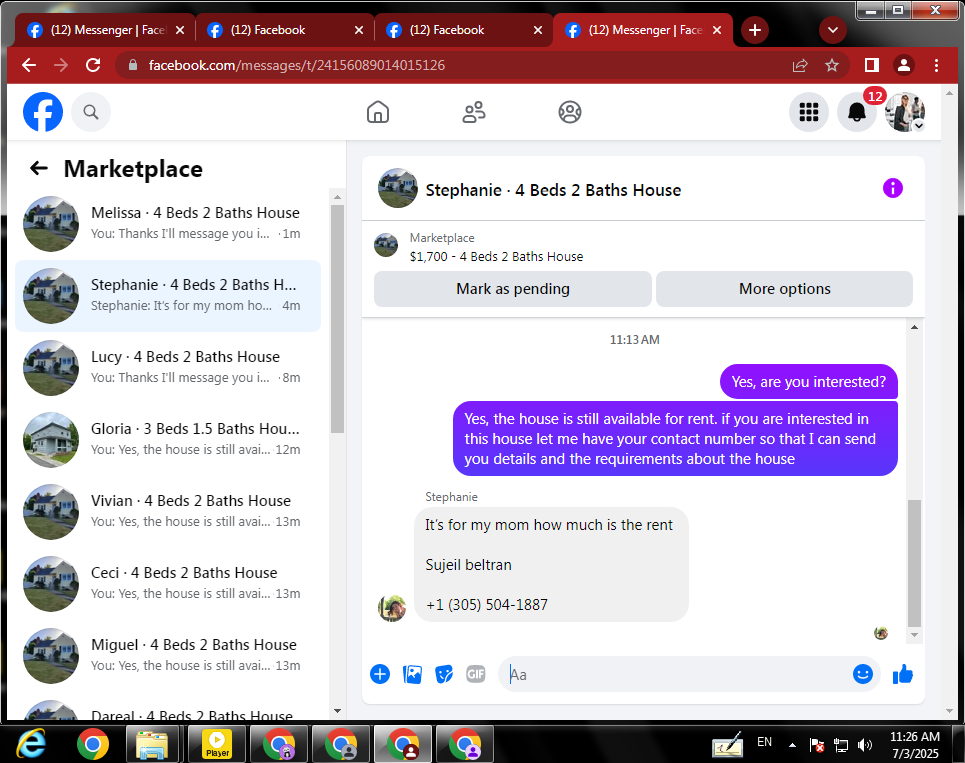Open the Groups icon in top navigation
965x763 pixels.
point(570,112)
